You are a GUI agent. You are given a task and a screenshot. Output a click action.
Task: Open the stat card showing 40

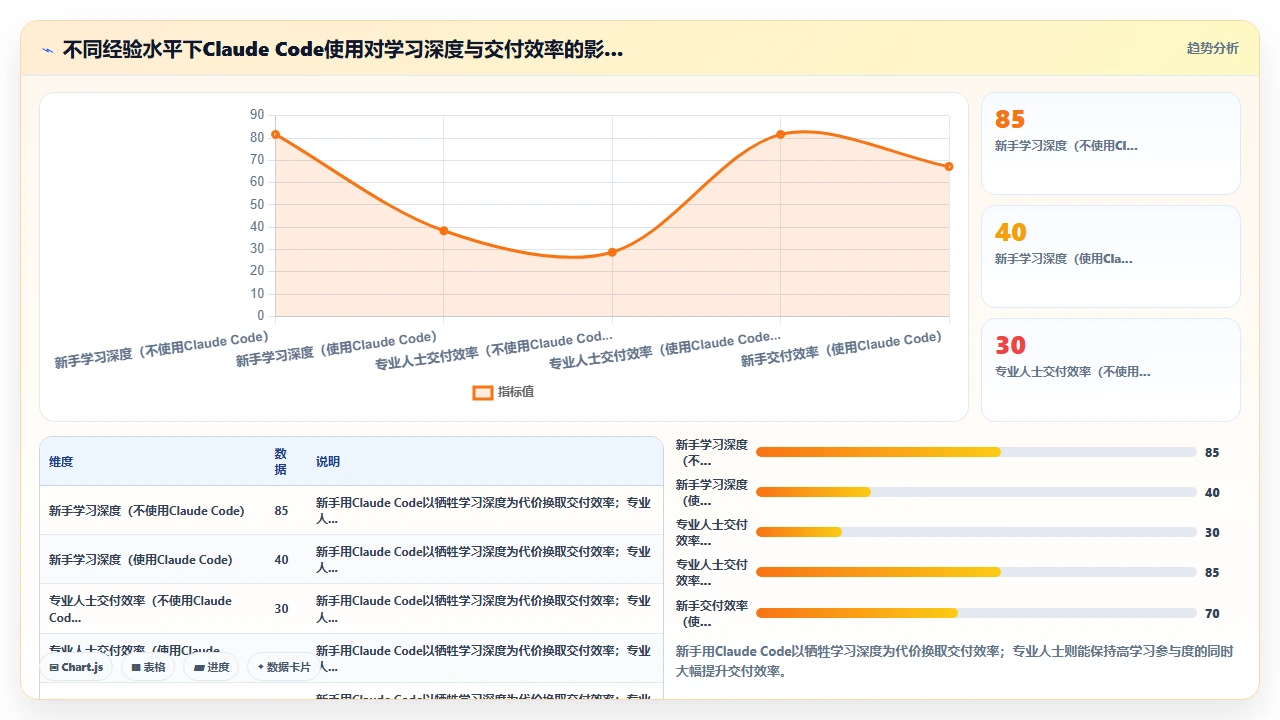pyautogui.click(x=1110, y=256)
